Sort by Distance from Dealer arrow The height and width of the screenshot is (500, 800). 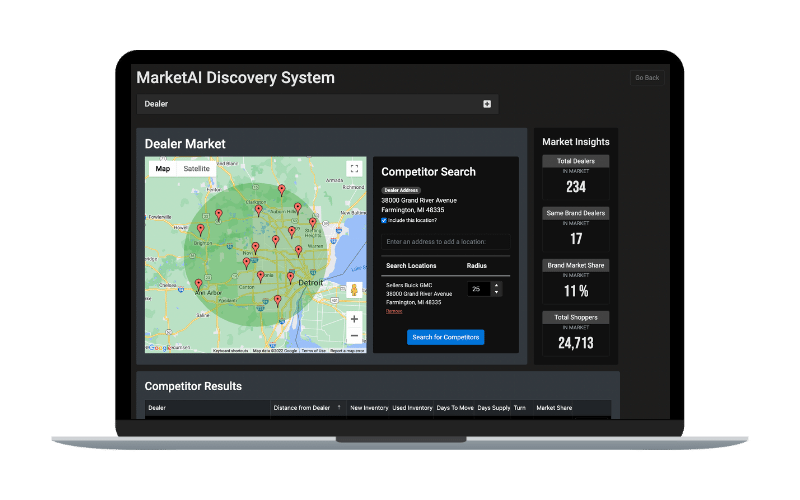[x=339, y=408]
